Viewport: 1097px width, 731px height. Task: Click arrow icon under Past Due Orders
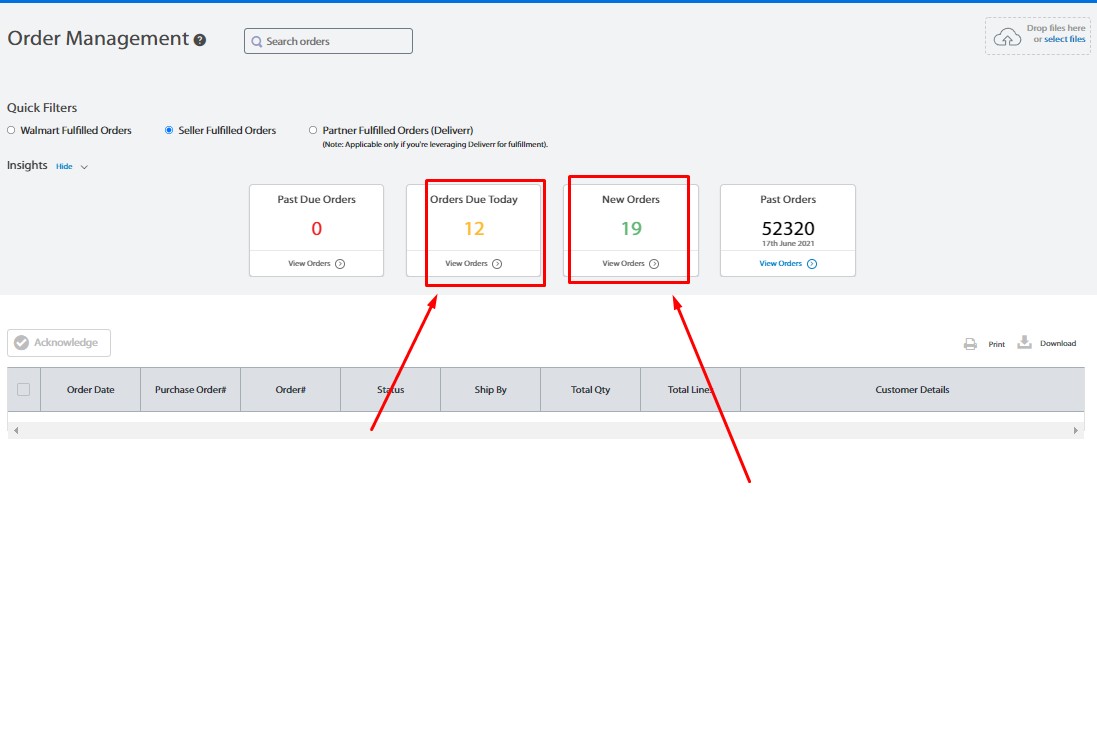click(x=340, y=264)
